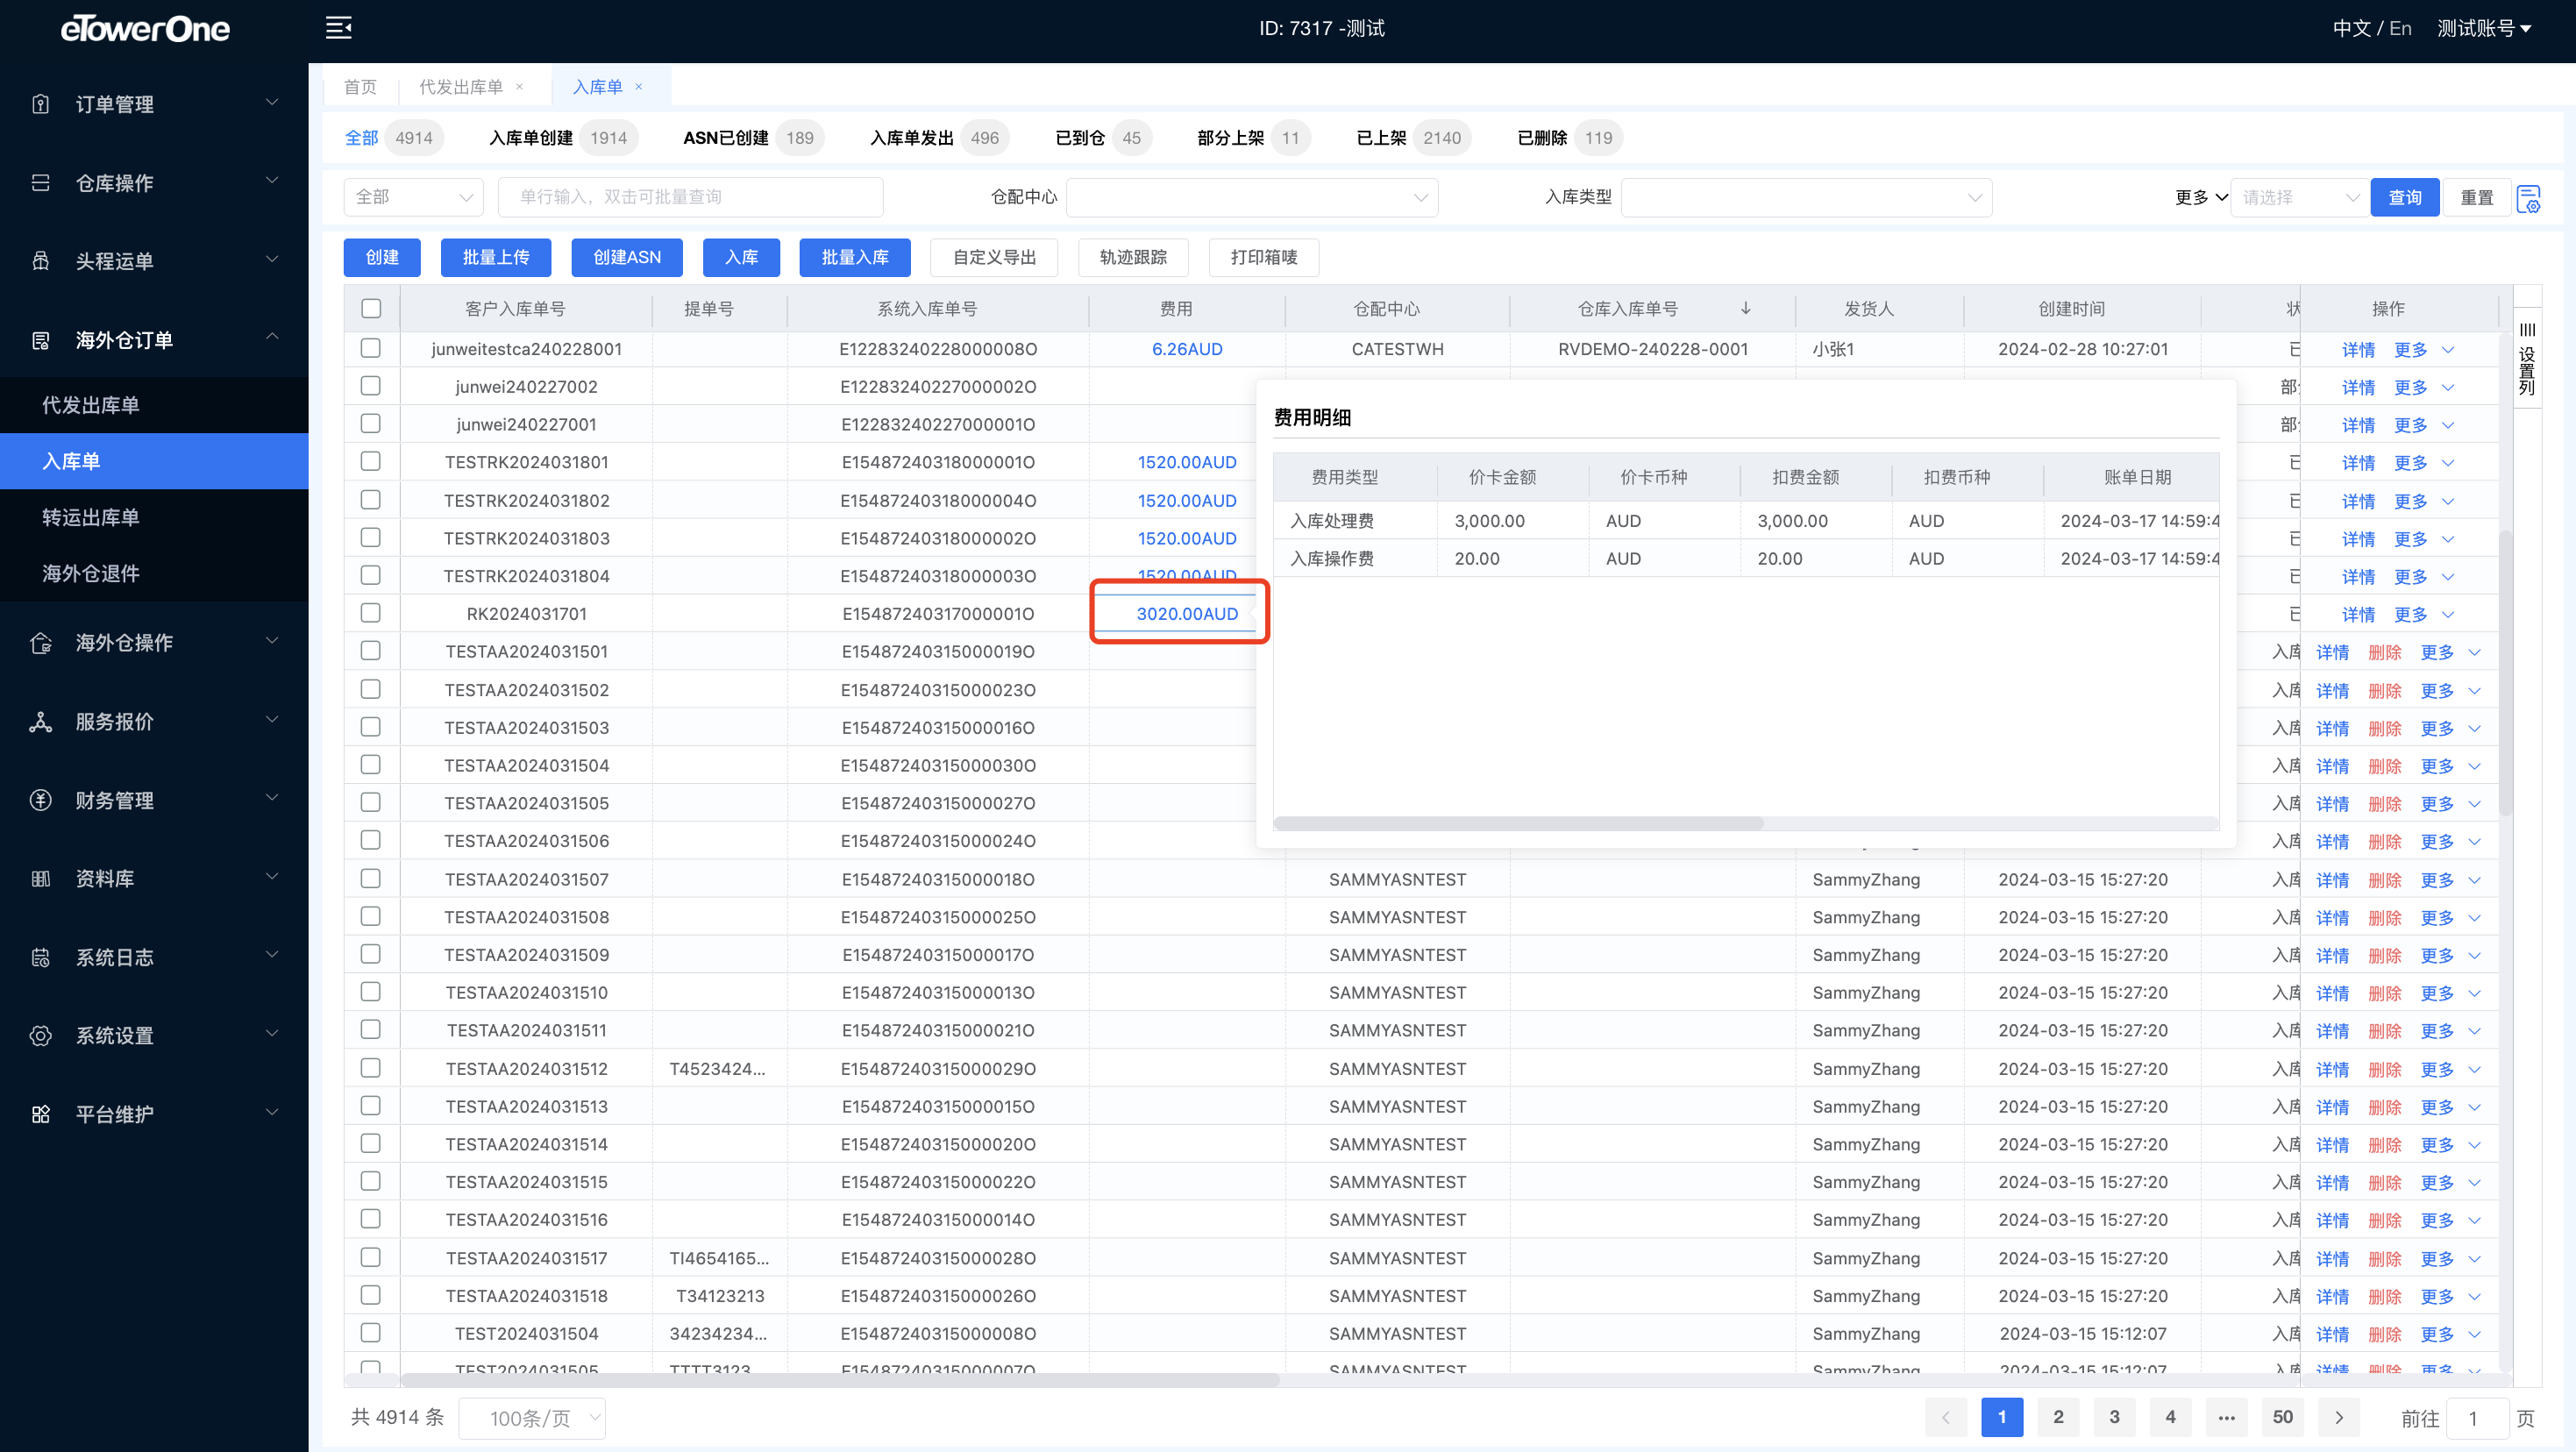Open the ellipsis more pages button
The height and width of the screenshot is (1452, 2576).
(x=2227, y=1417)
